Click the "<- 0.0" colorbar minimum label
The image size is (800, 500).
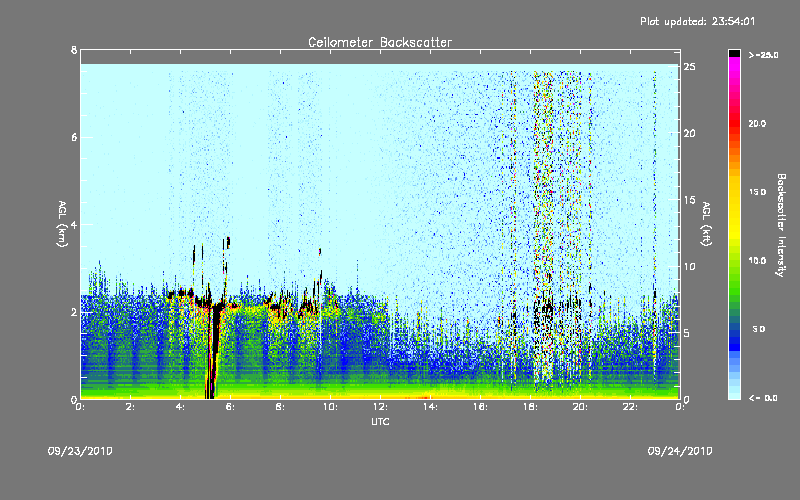pos(763,398)
